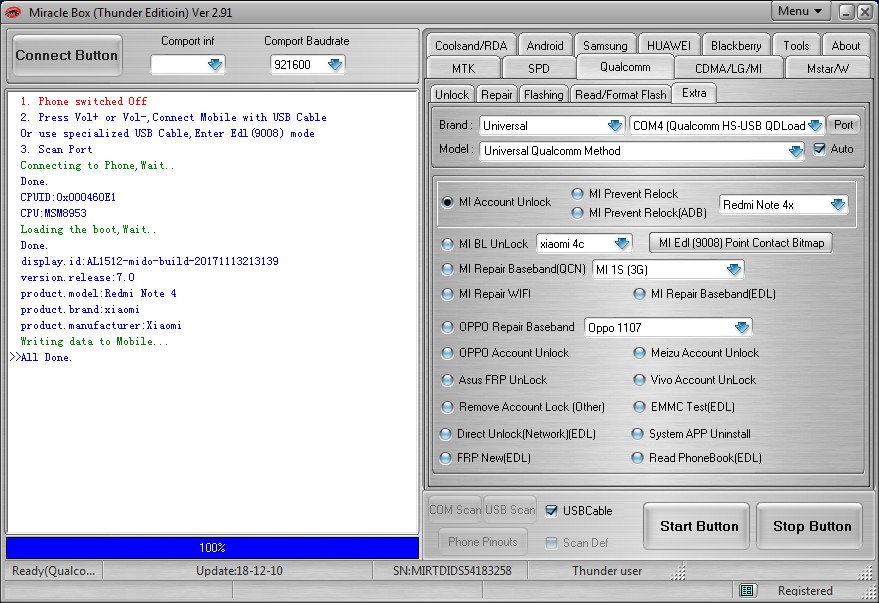
Task: Expand the Oppo 1107 dropdown
Action: click(x=742, y=327)
